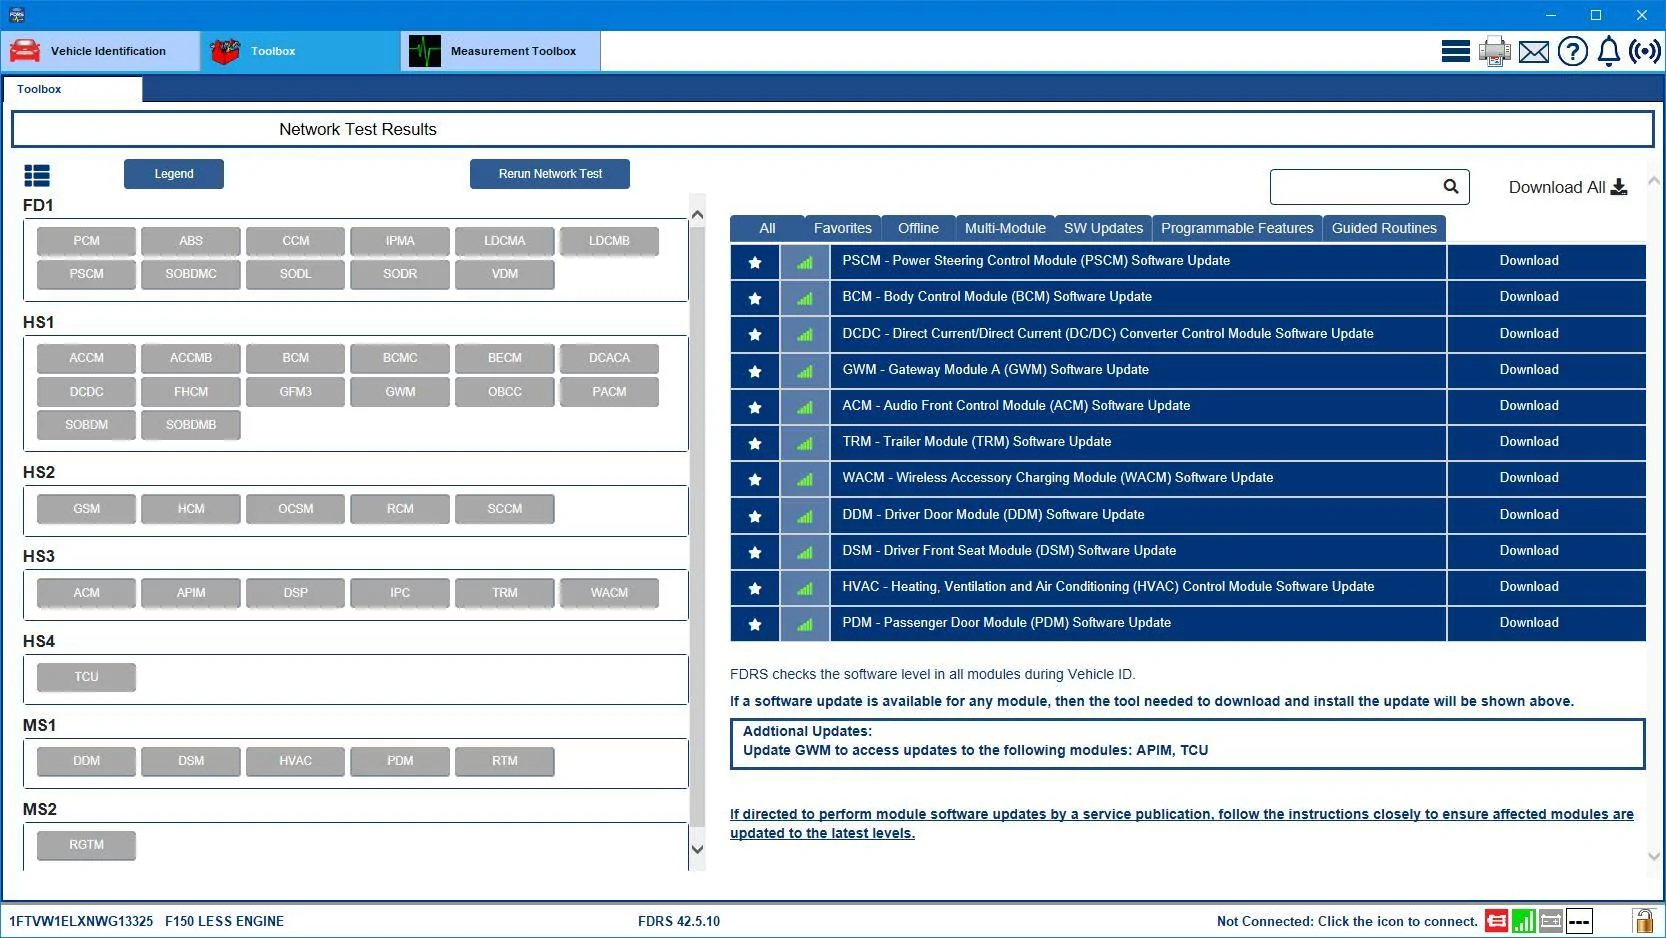Select the BCM module in HS1
Viewport: 1666px width, 938px height.
pyautogui.click(x=295, y=358)
